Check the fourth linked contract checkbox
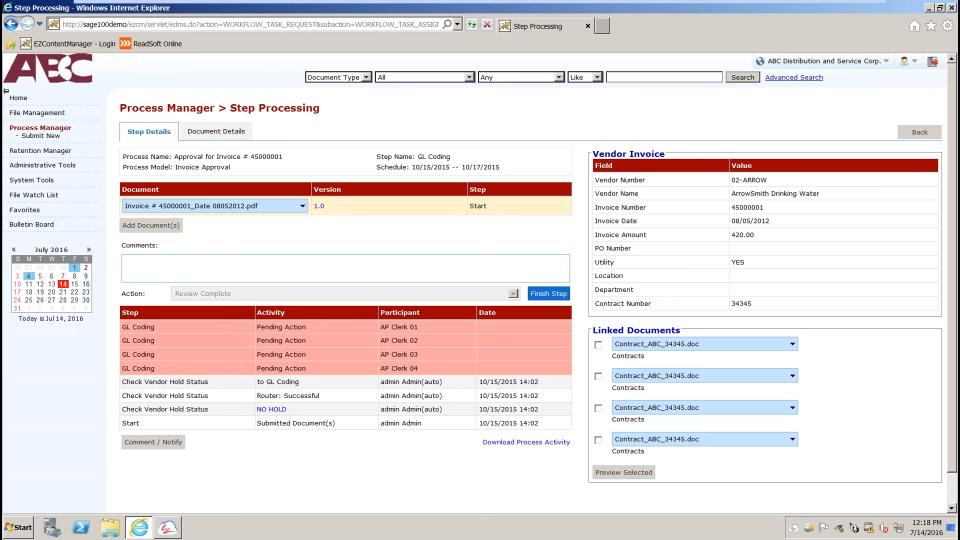 [598, 440]
